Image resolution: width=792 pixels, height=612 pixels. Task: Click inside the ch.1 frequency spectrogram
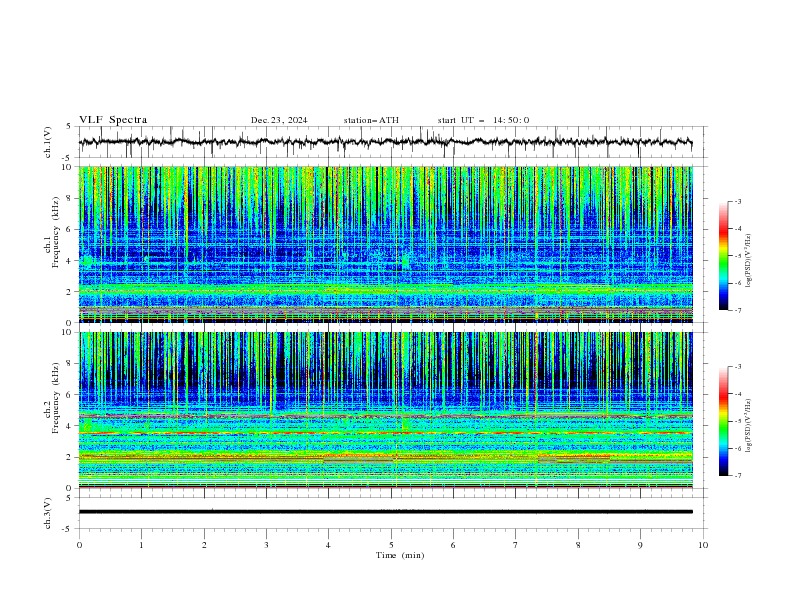[385, 244]
